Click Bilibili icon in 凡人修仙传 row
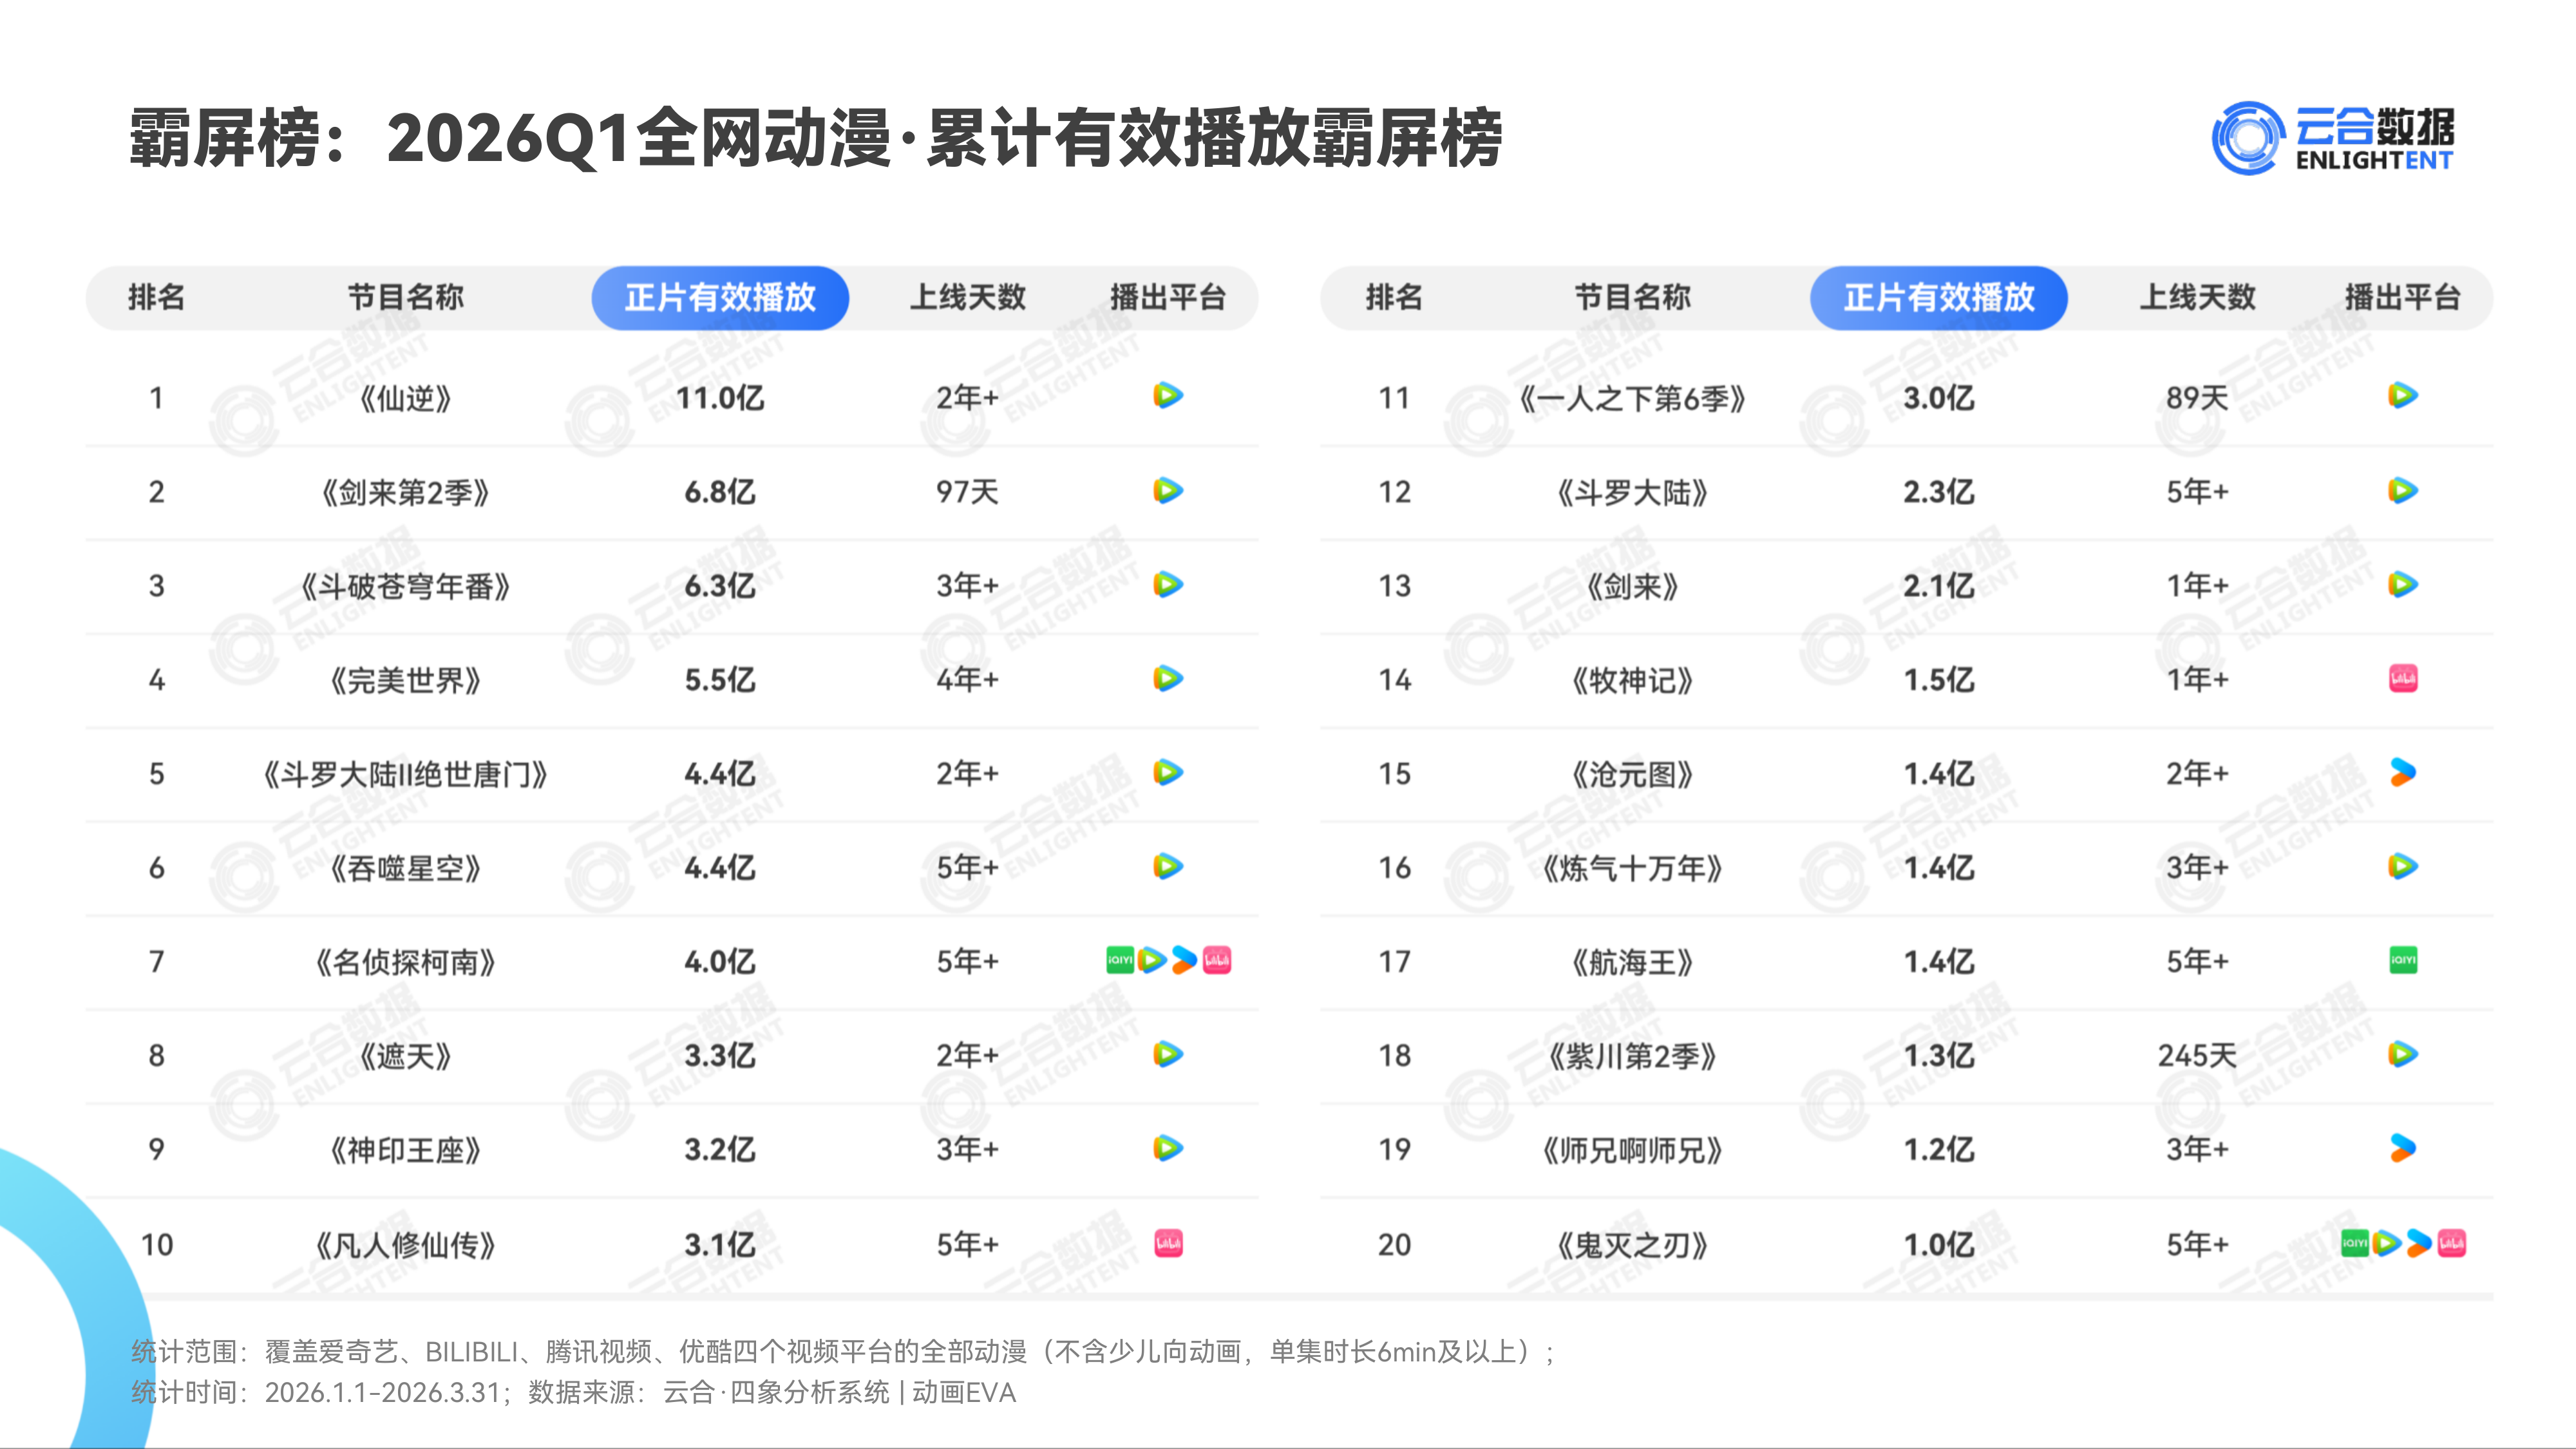 1169,1243
